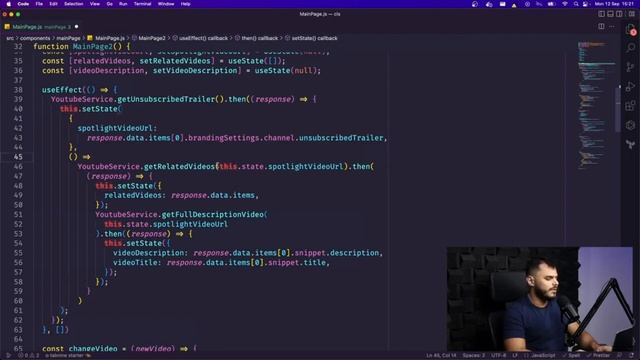
Task: Click the unsaved dot on MainPage.js tab
Action: (76, 27)
